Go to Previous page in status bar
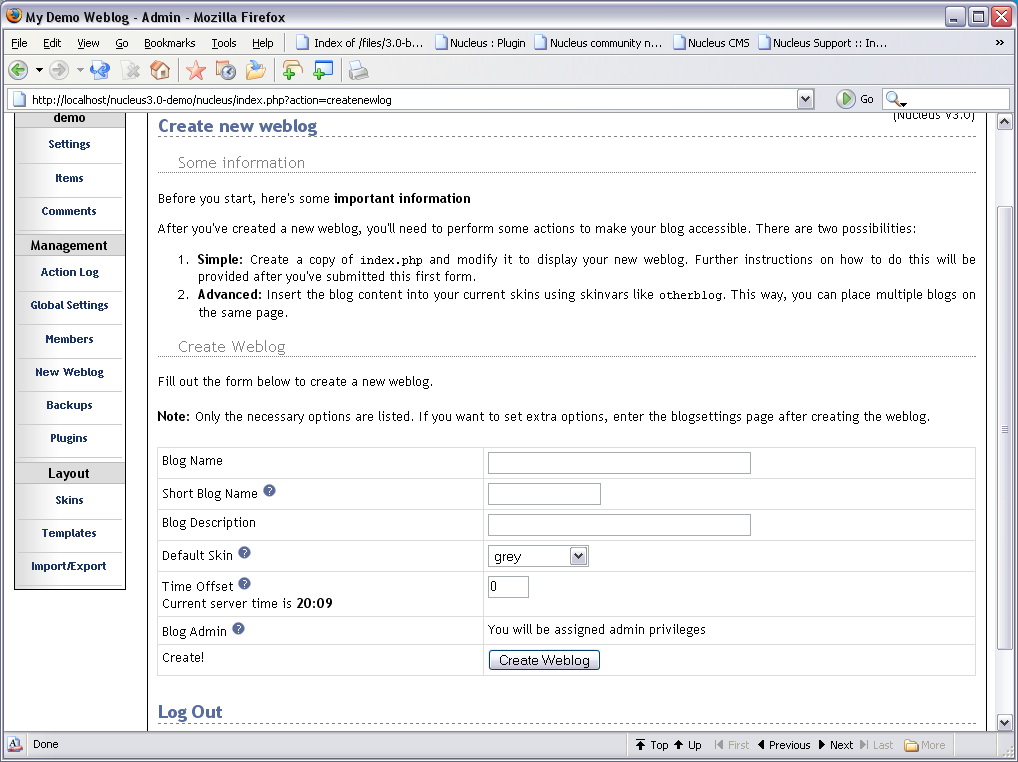1018x762 pixels. 784,745
